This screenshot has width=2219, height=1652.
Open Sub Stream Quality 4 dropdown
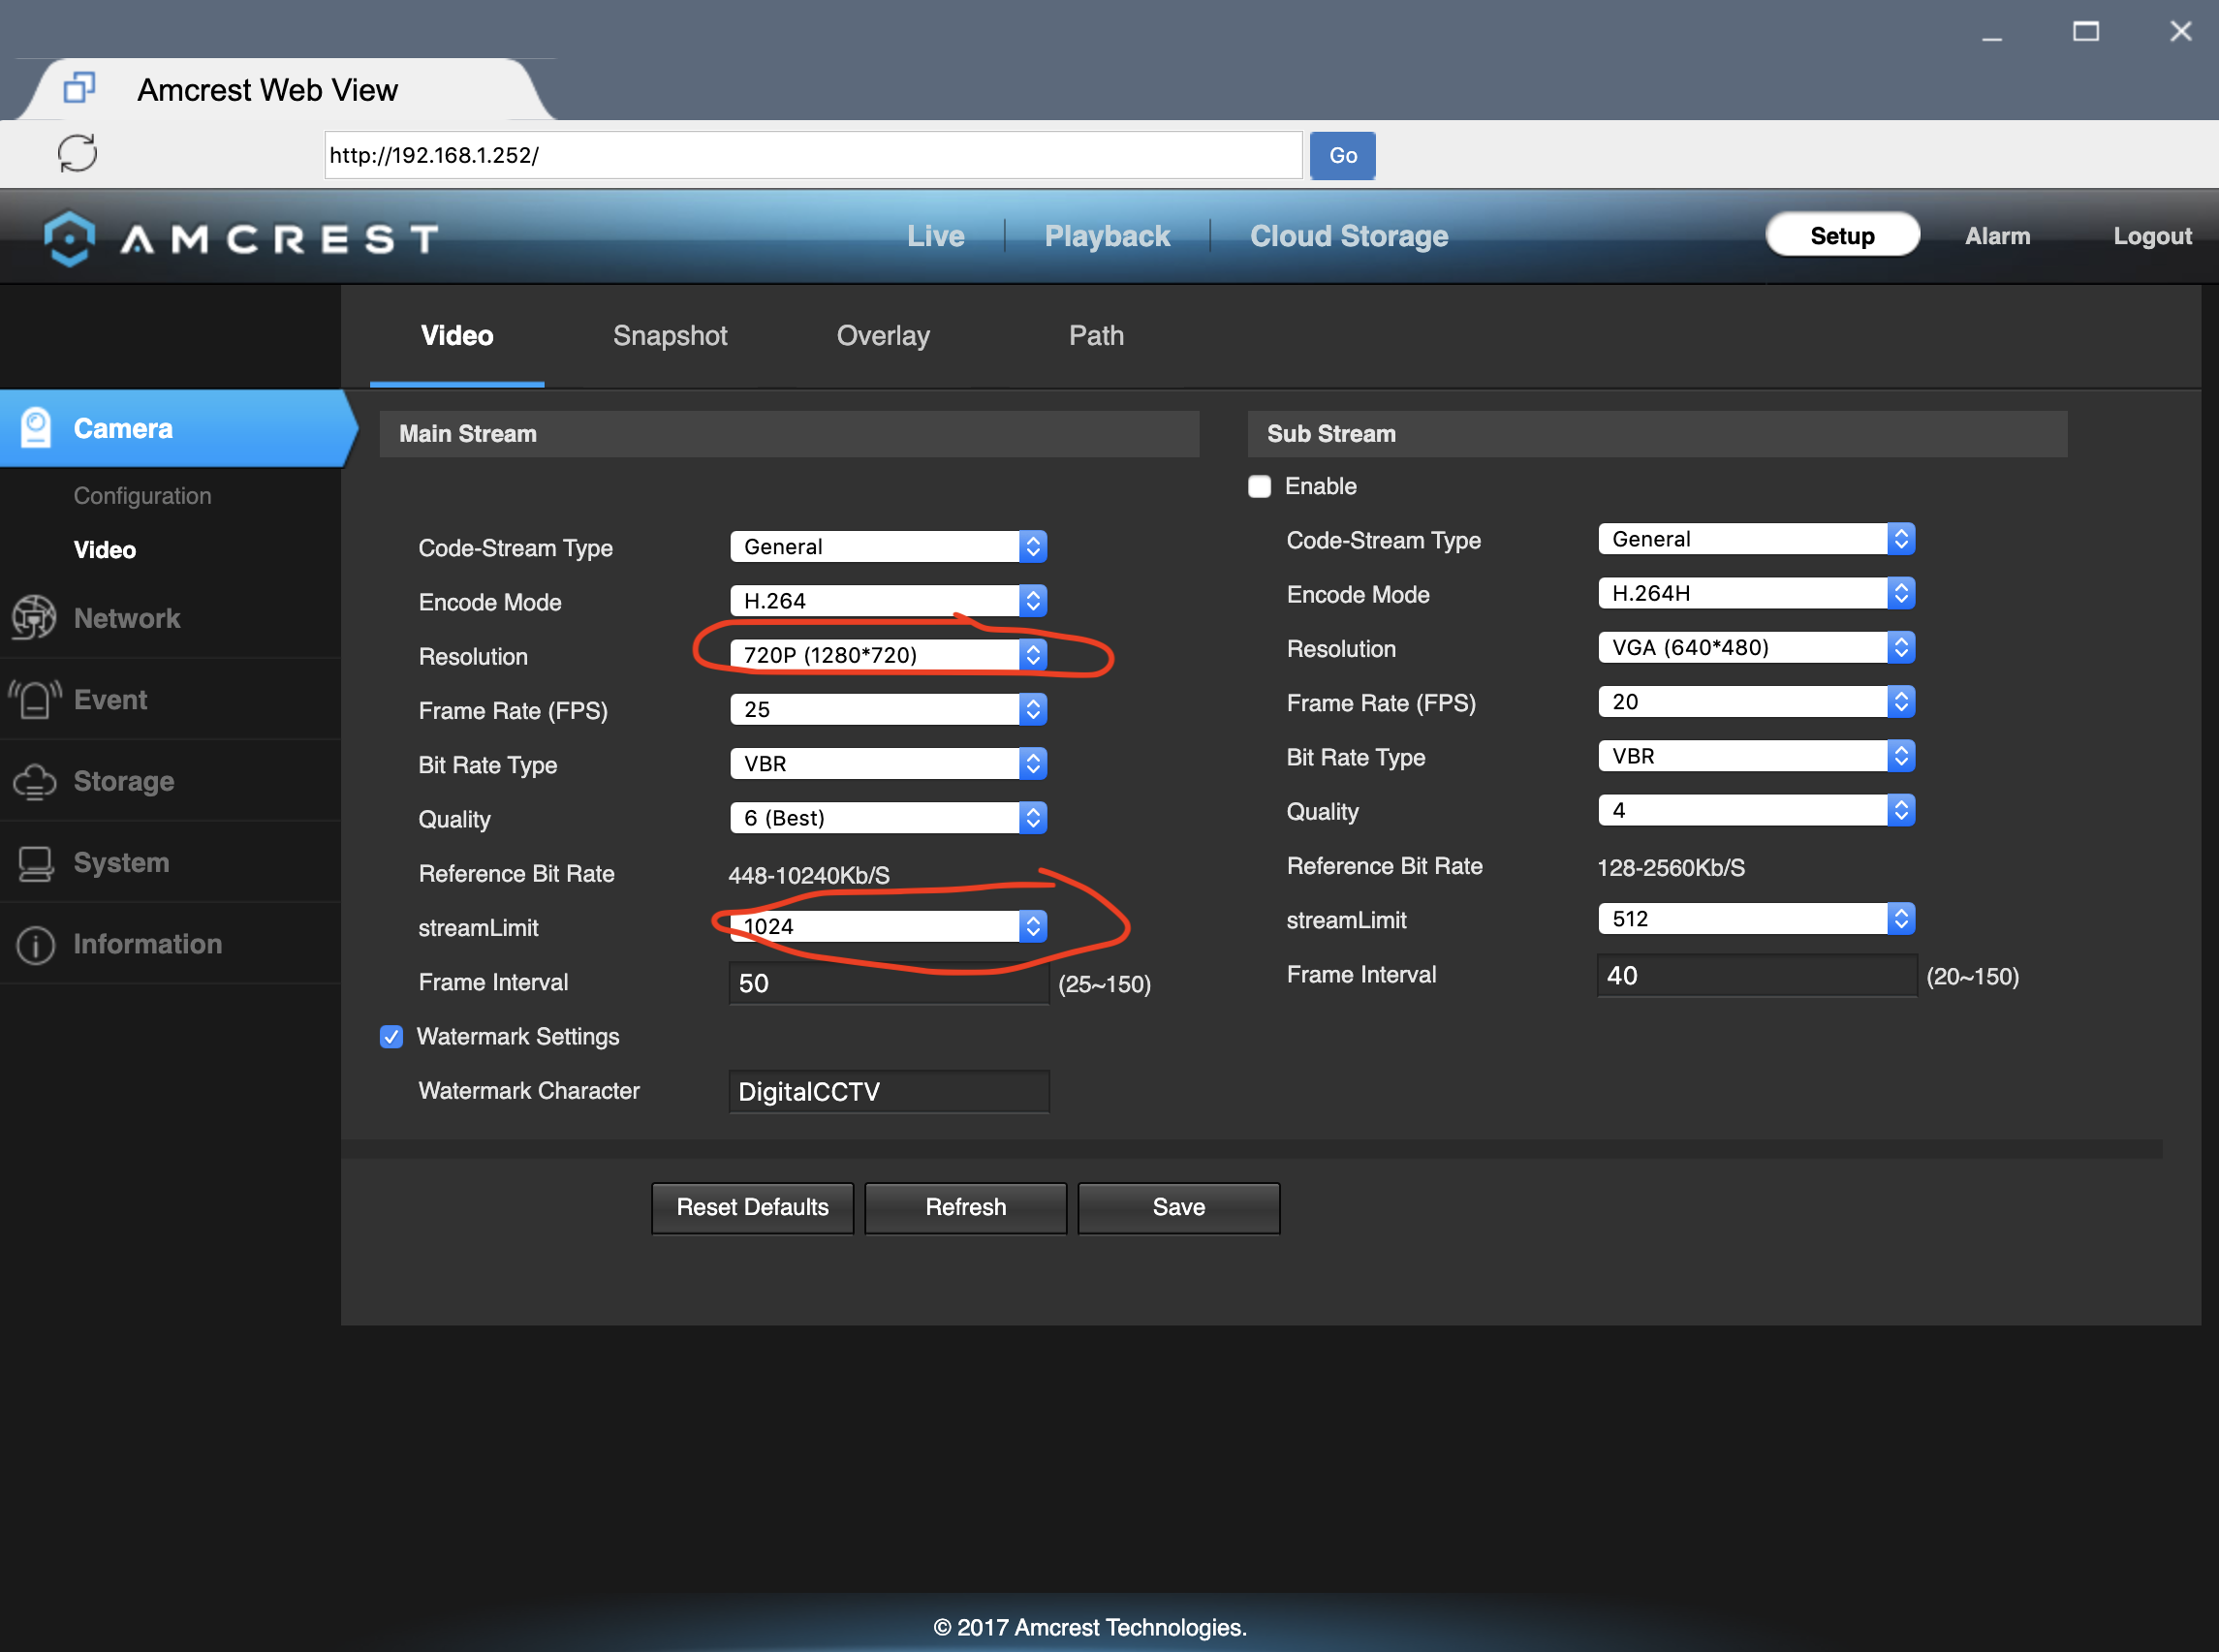click(1756, 810)
